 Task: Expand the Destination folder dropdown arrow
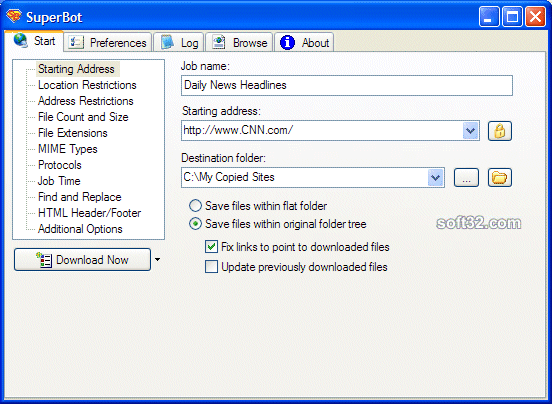(x=435, y=177)
